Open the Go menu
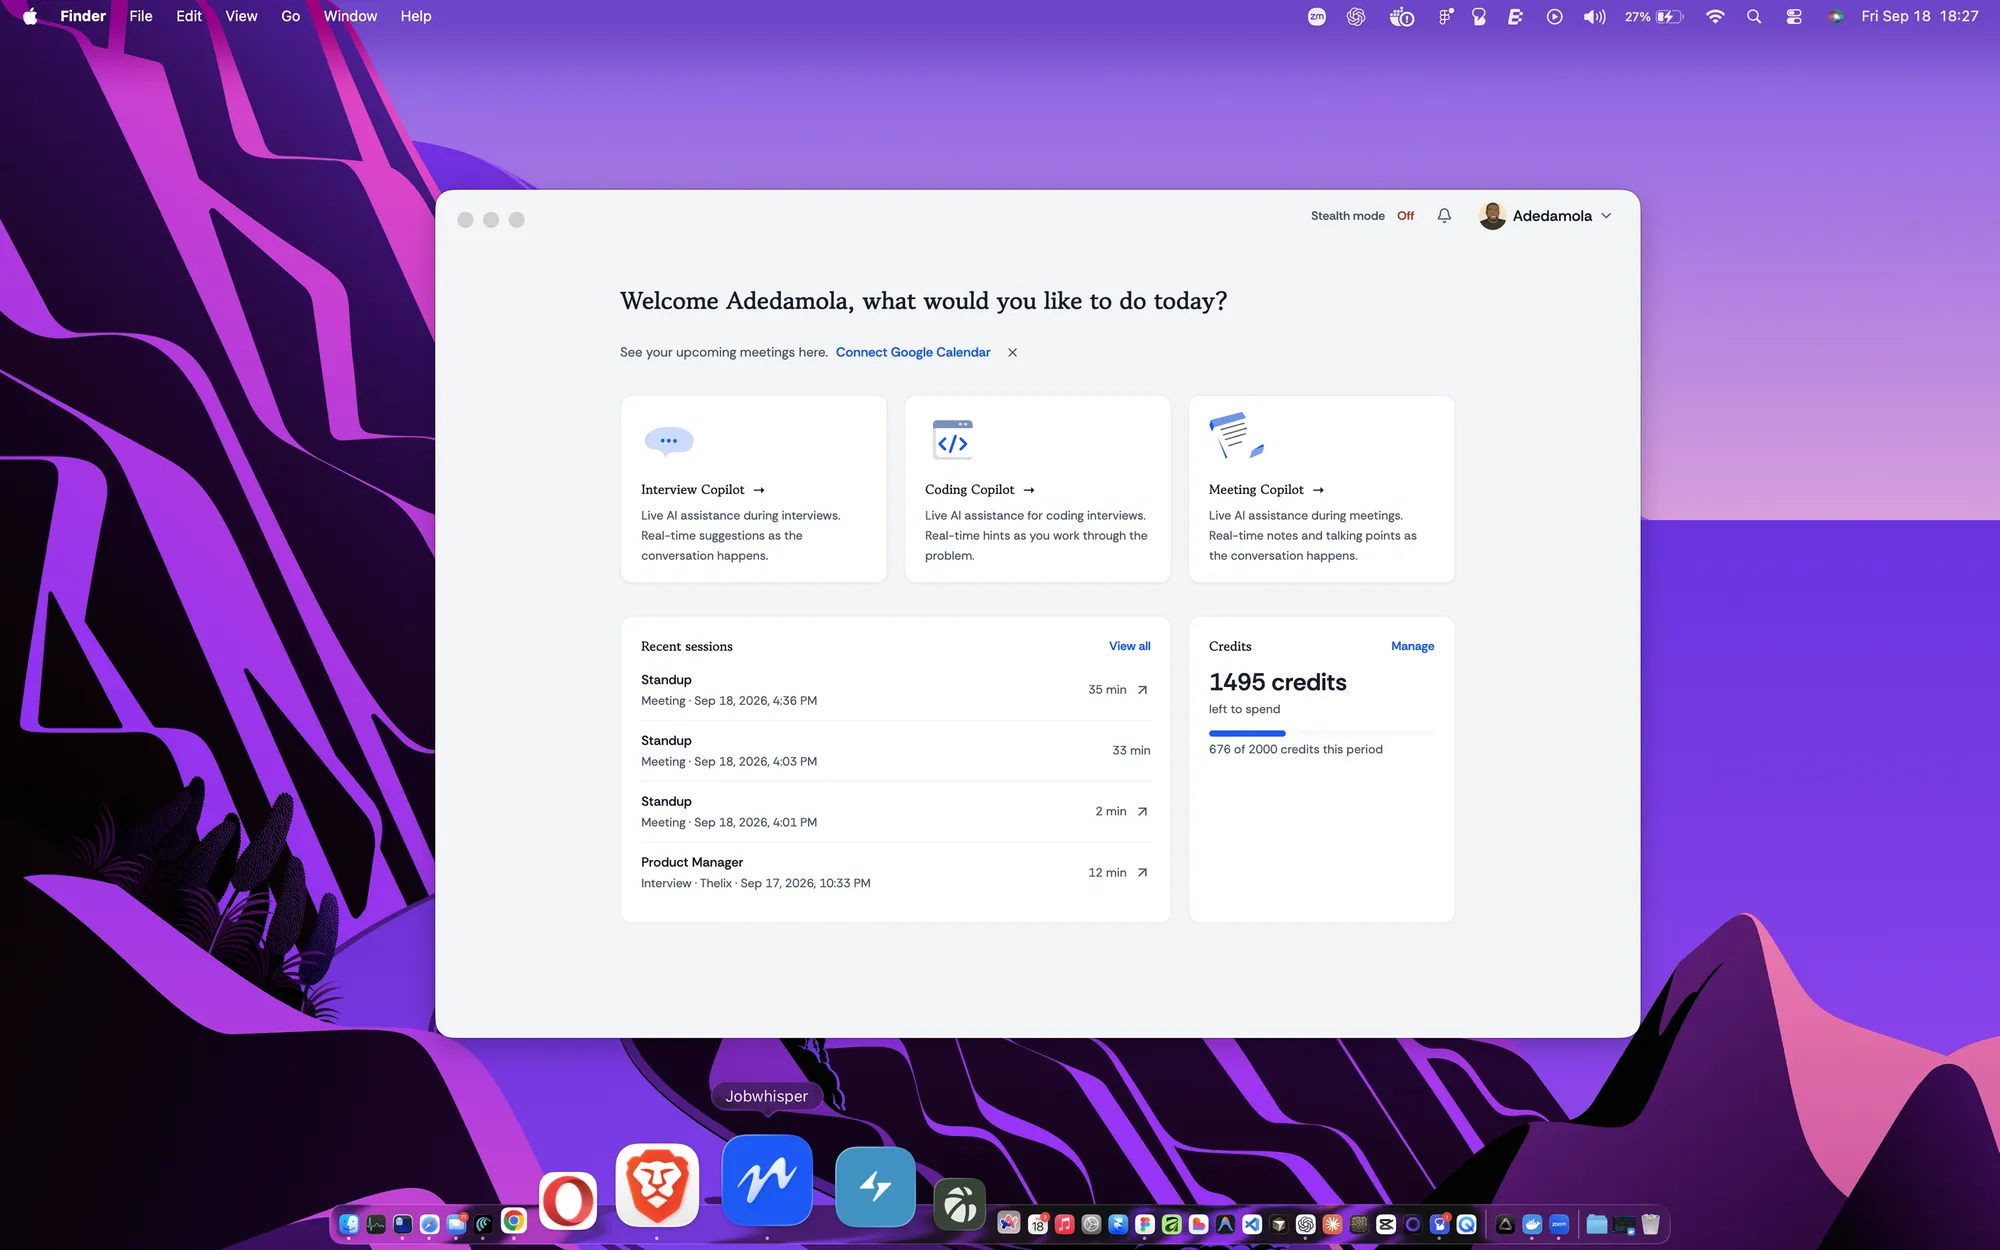2000x1250 pixels. click(x=290, y=16)
